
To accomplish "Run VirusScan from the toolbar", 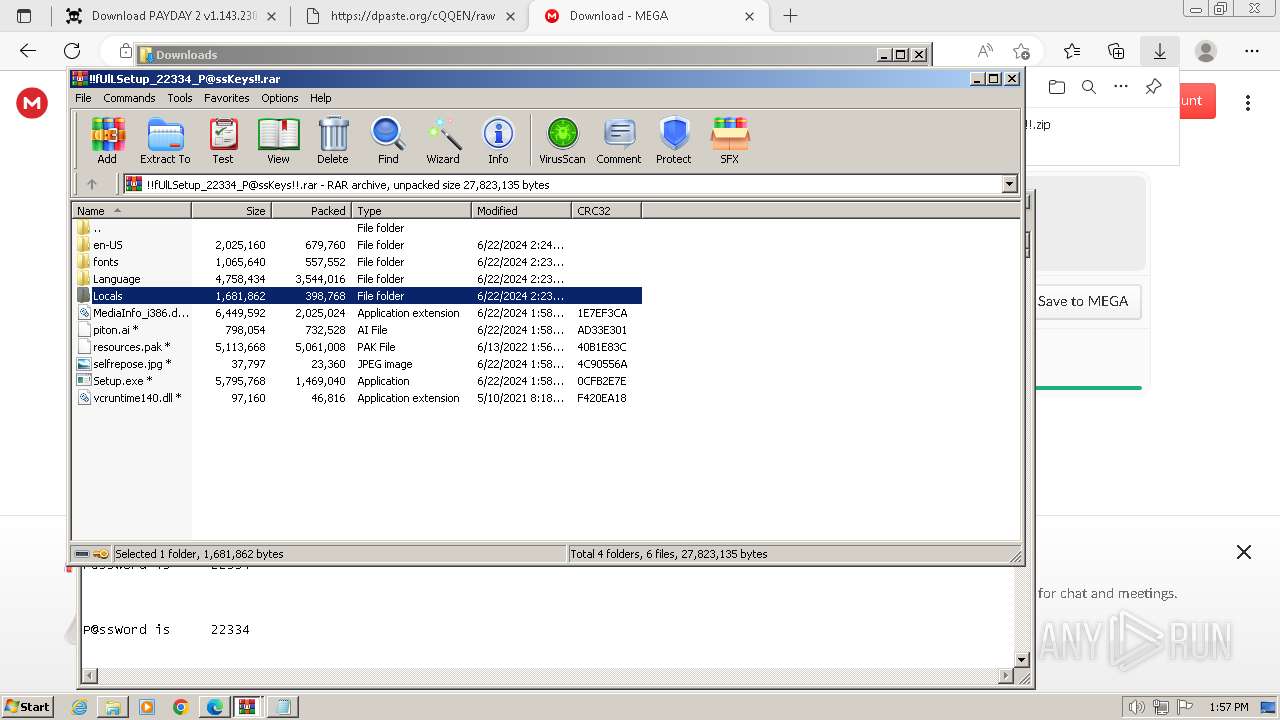I will point(562,140).
